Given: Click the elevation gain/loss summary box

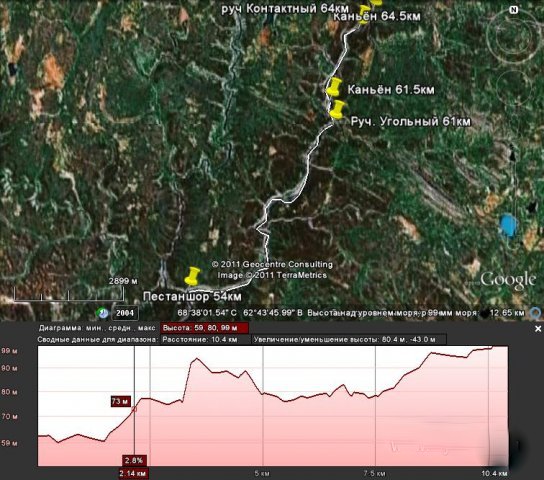Looking at the screenshot, I should 349,340.
